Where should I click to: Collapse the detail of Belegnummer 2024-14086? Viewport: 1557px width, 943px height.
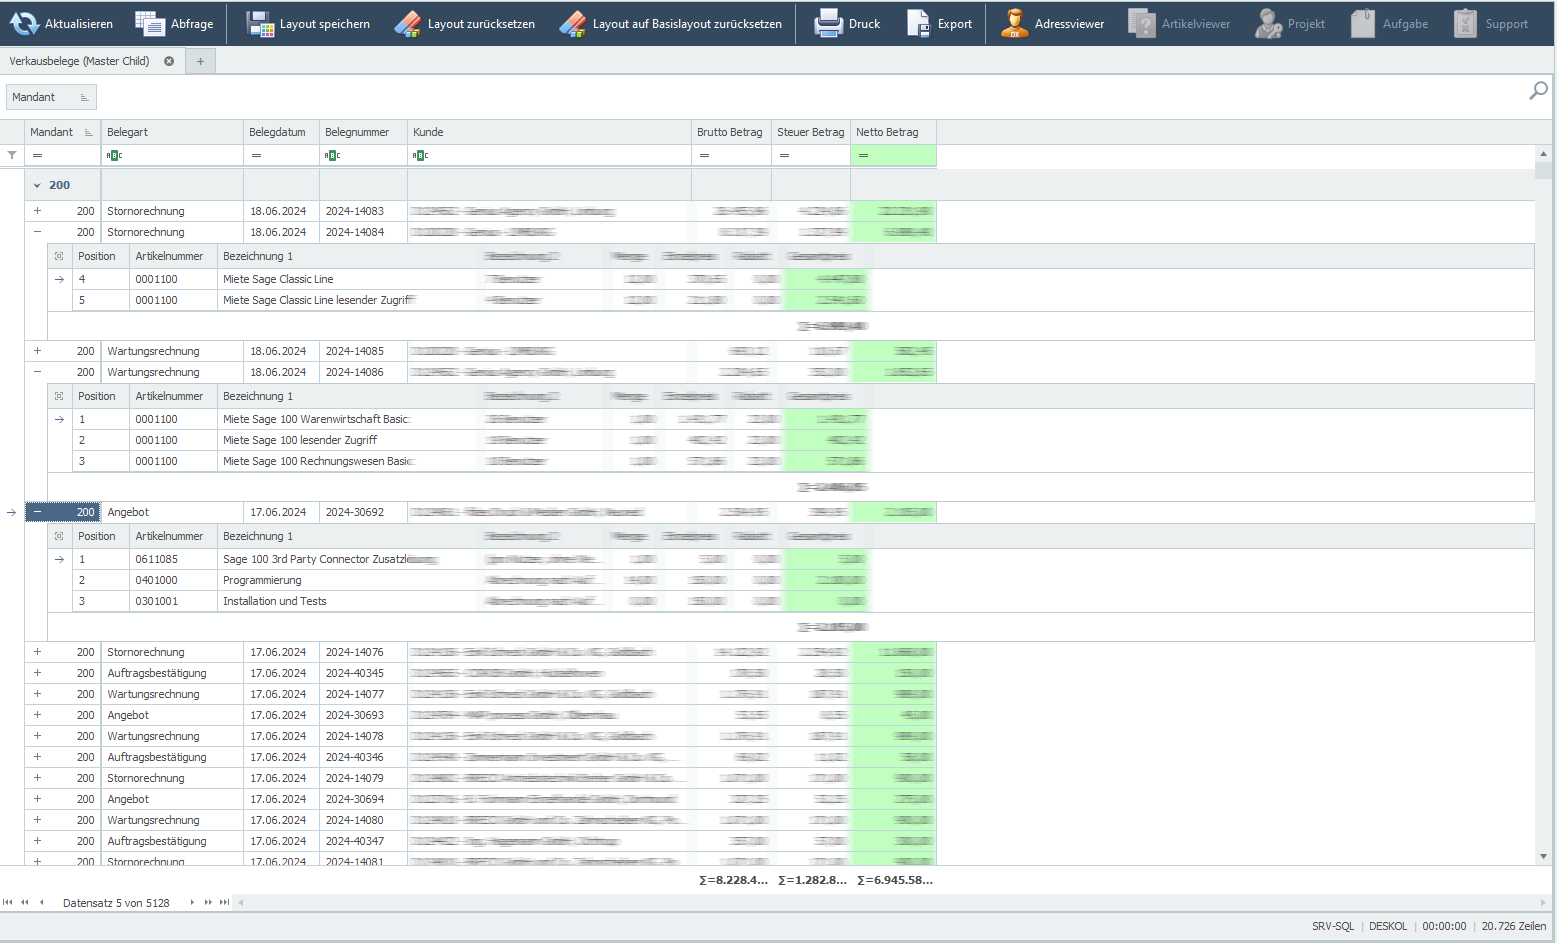coord(37,372)
